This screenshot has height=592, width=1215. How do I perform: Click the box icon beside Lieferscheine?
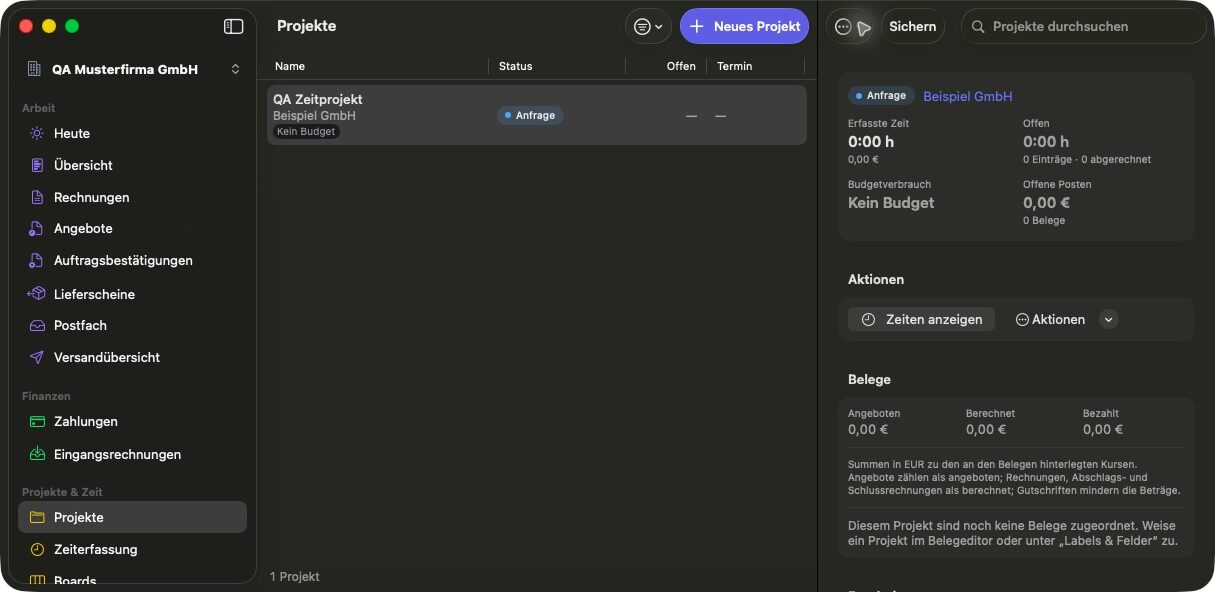[37, 294]
